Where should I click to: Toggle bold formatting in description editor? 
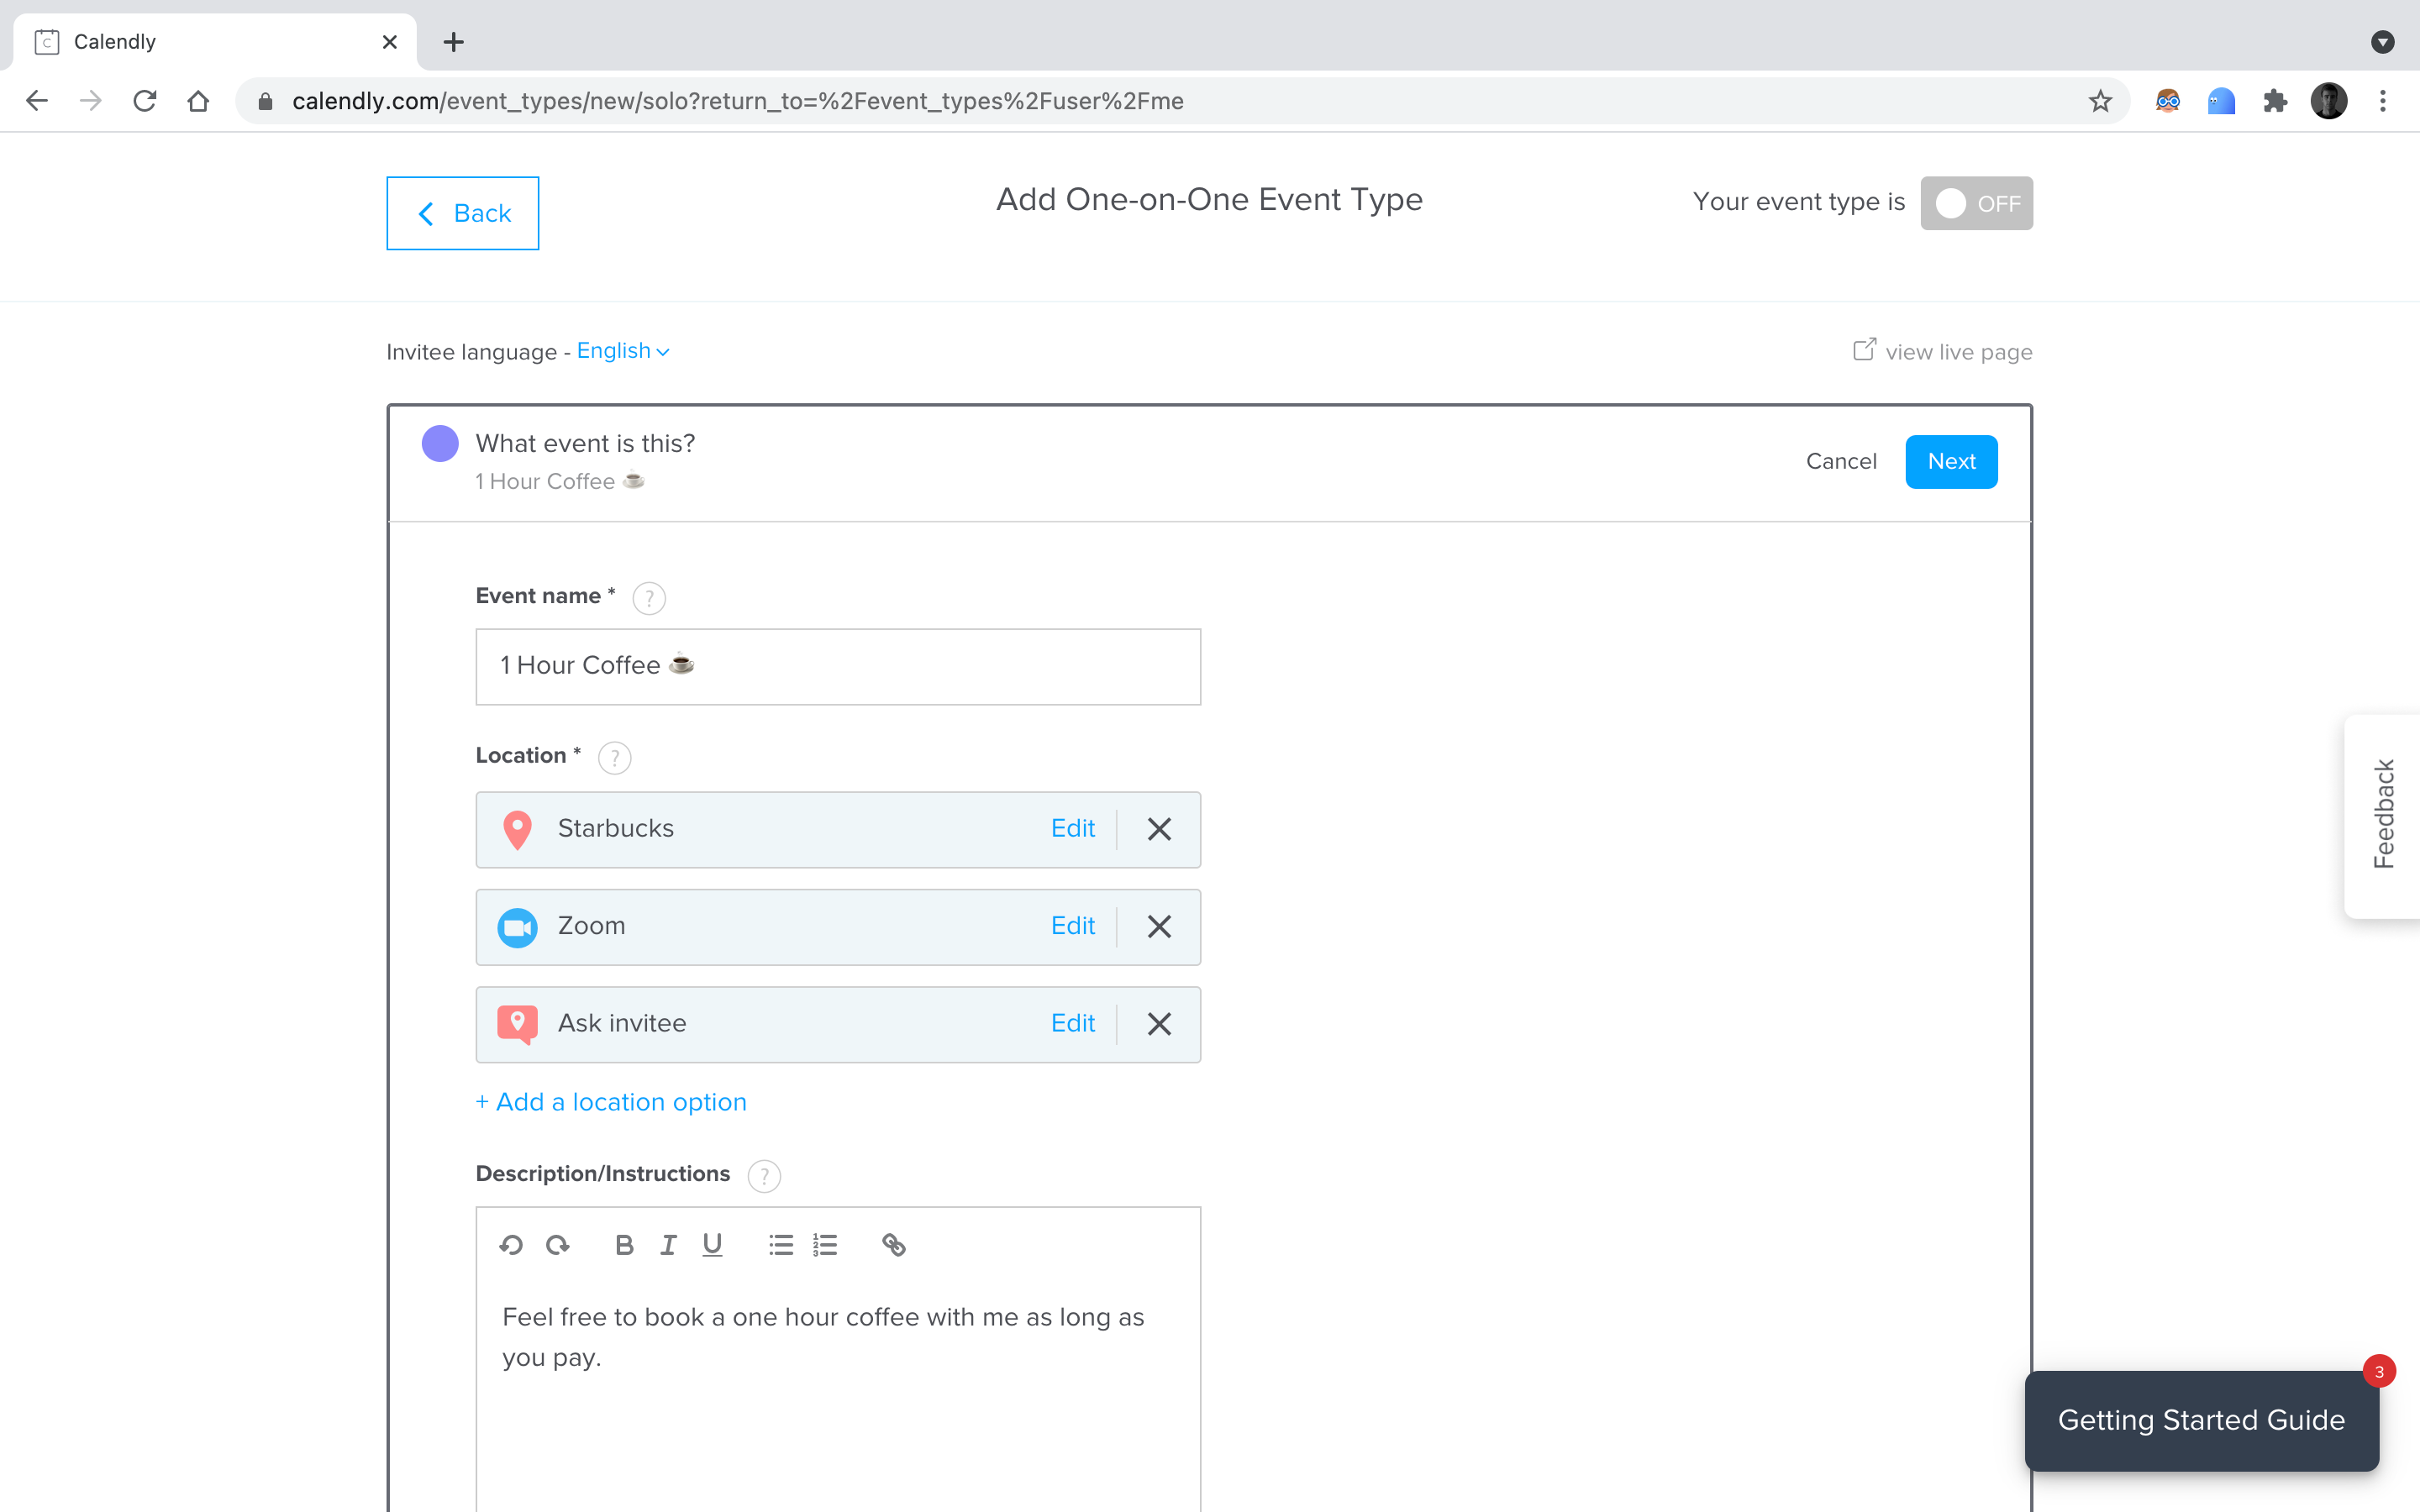pyautogui.click(x=622, y=1244)
